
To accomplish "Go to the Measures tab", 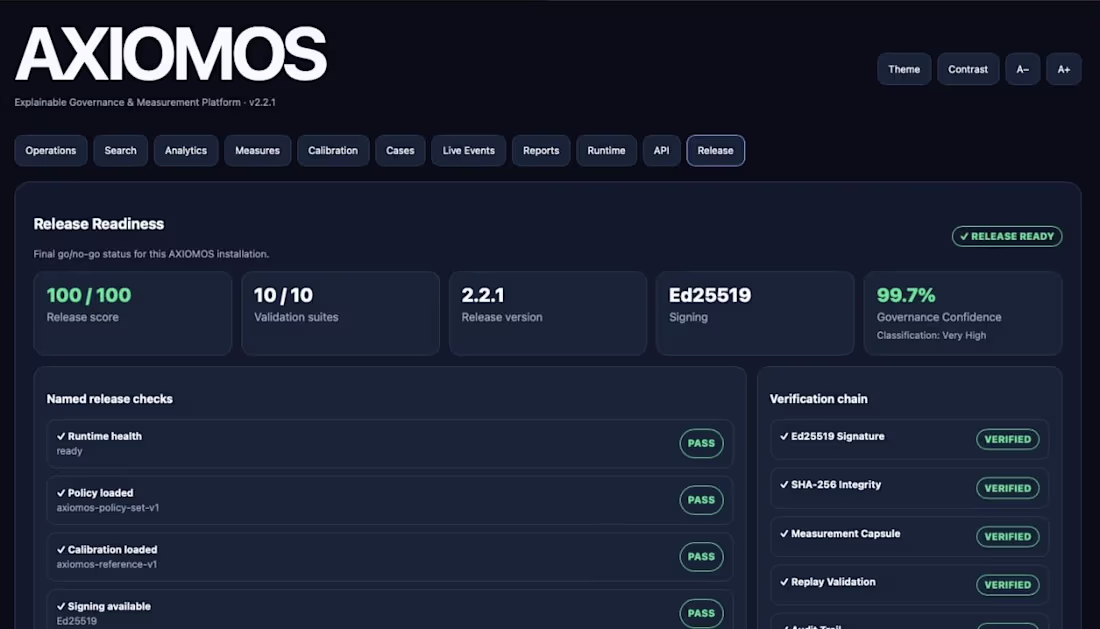I will point(257,151).
